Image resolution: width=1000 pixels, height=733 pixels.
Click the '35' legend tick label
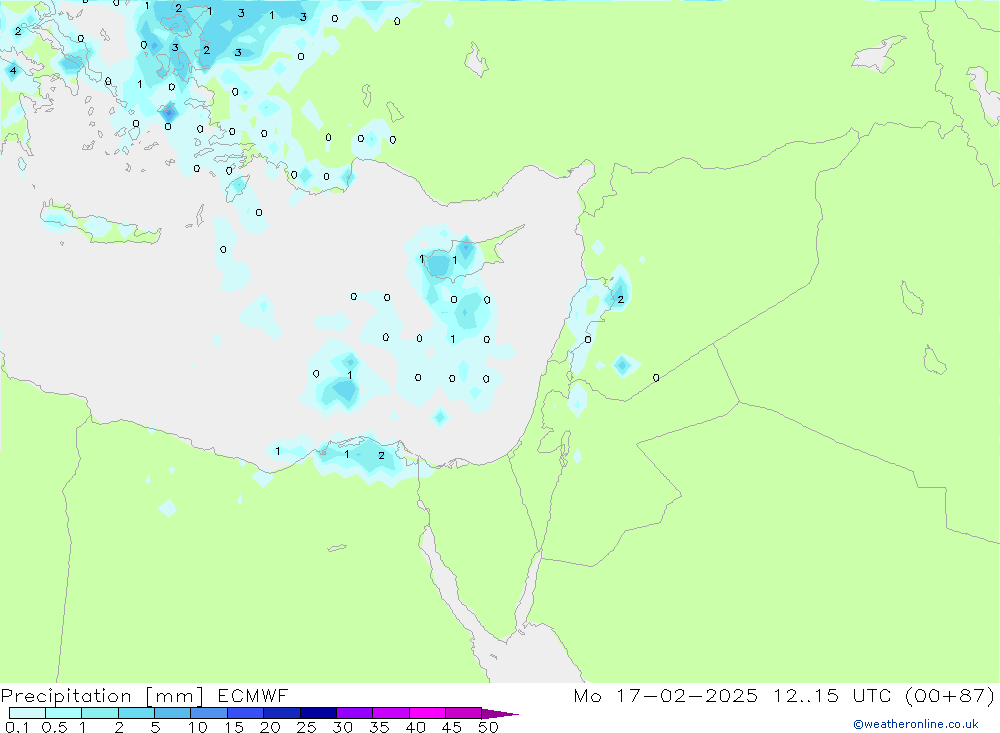pyautogui.click(x=379, y=727)
